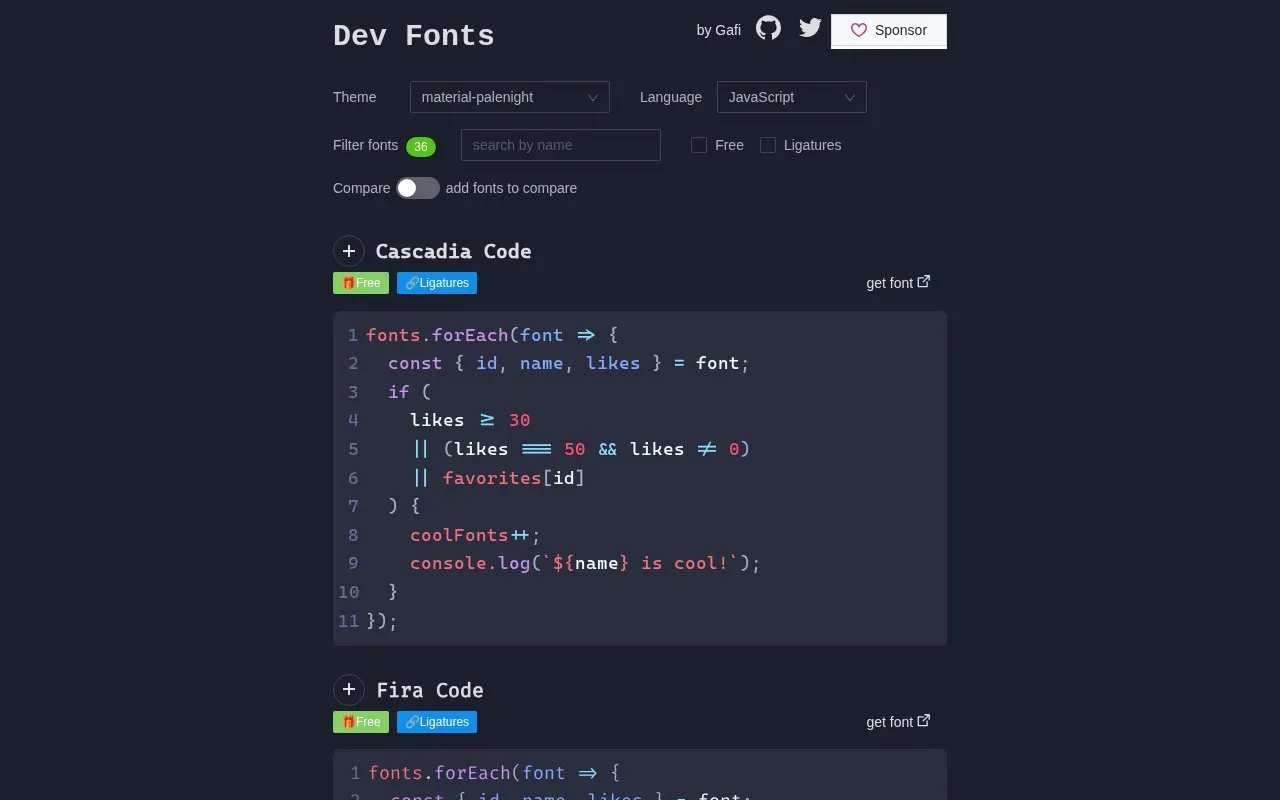Click the green 36 fonts count badge
This screenshot has height=800, width=1280.
(421, 147)
